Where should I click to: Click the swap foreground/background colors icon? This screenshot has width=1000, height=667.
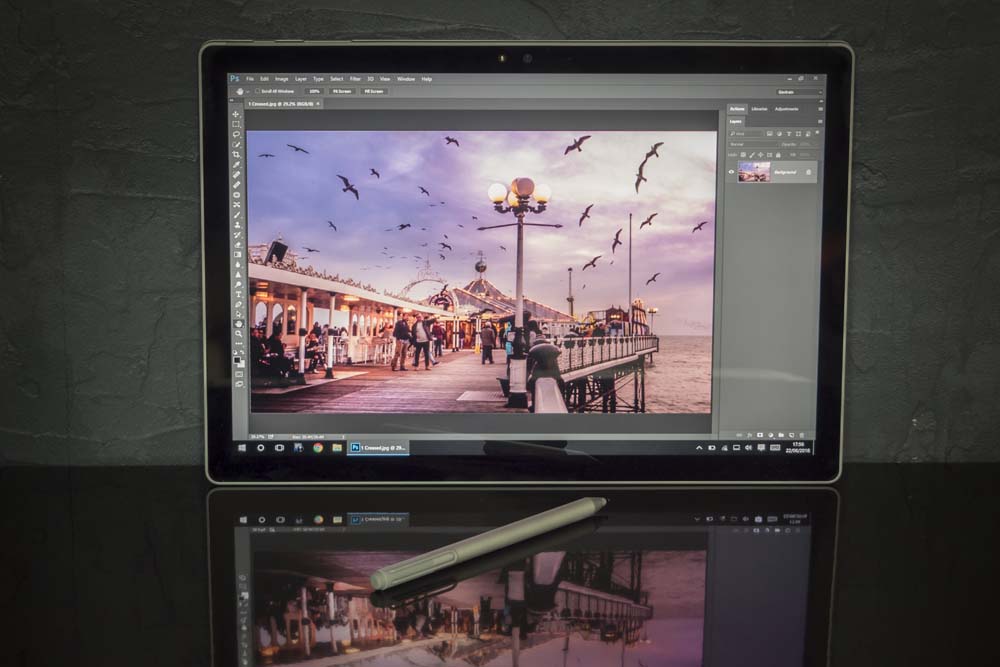pyautogui.click(x=243, y=352)
